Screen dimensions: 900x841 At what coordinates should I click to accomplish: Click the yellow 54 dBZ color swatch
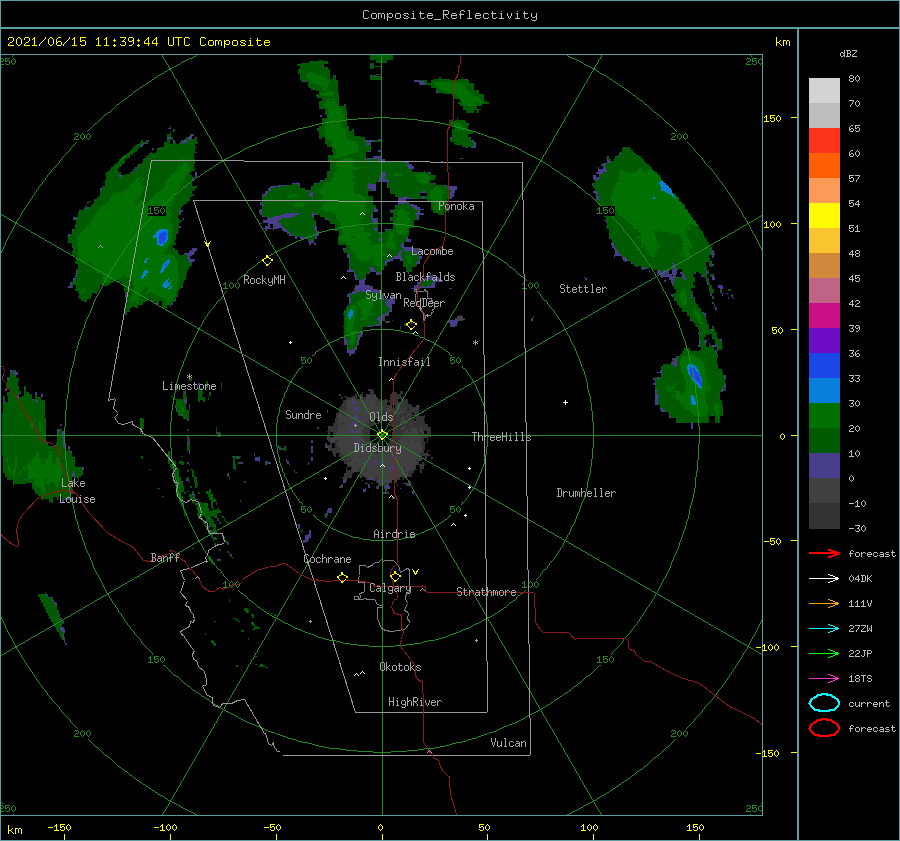824,216
